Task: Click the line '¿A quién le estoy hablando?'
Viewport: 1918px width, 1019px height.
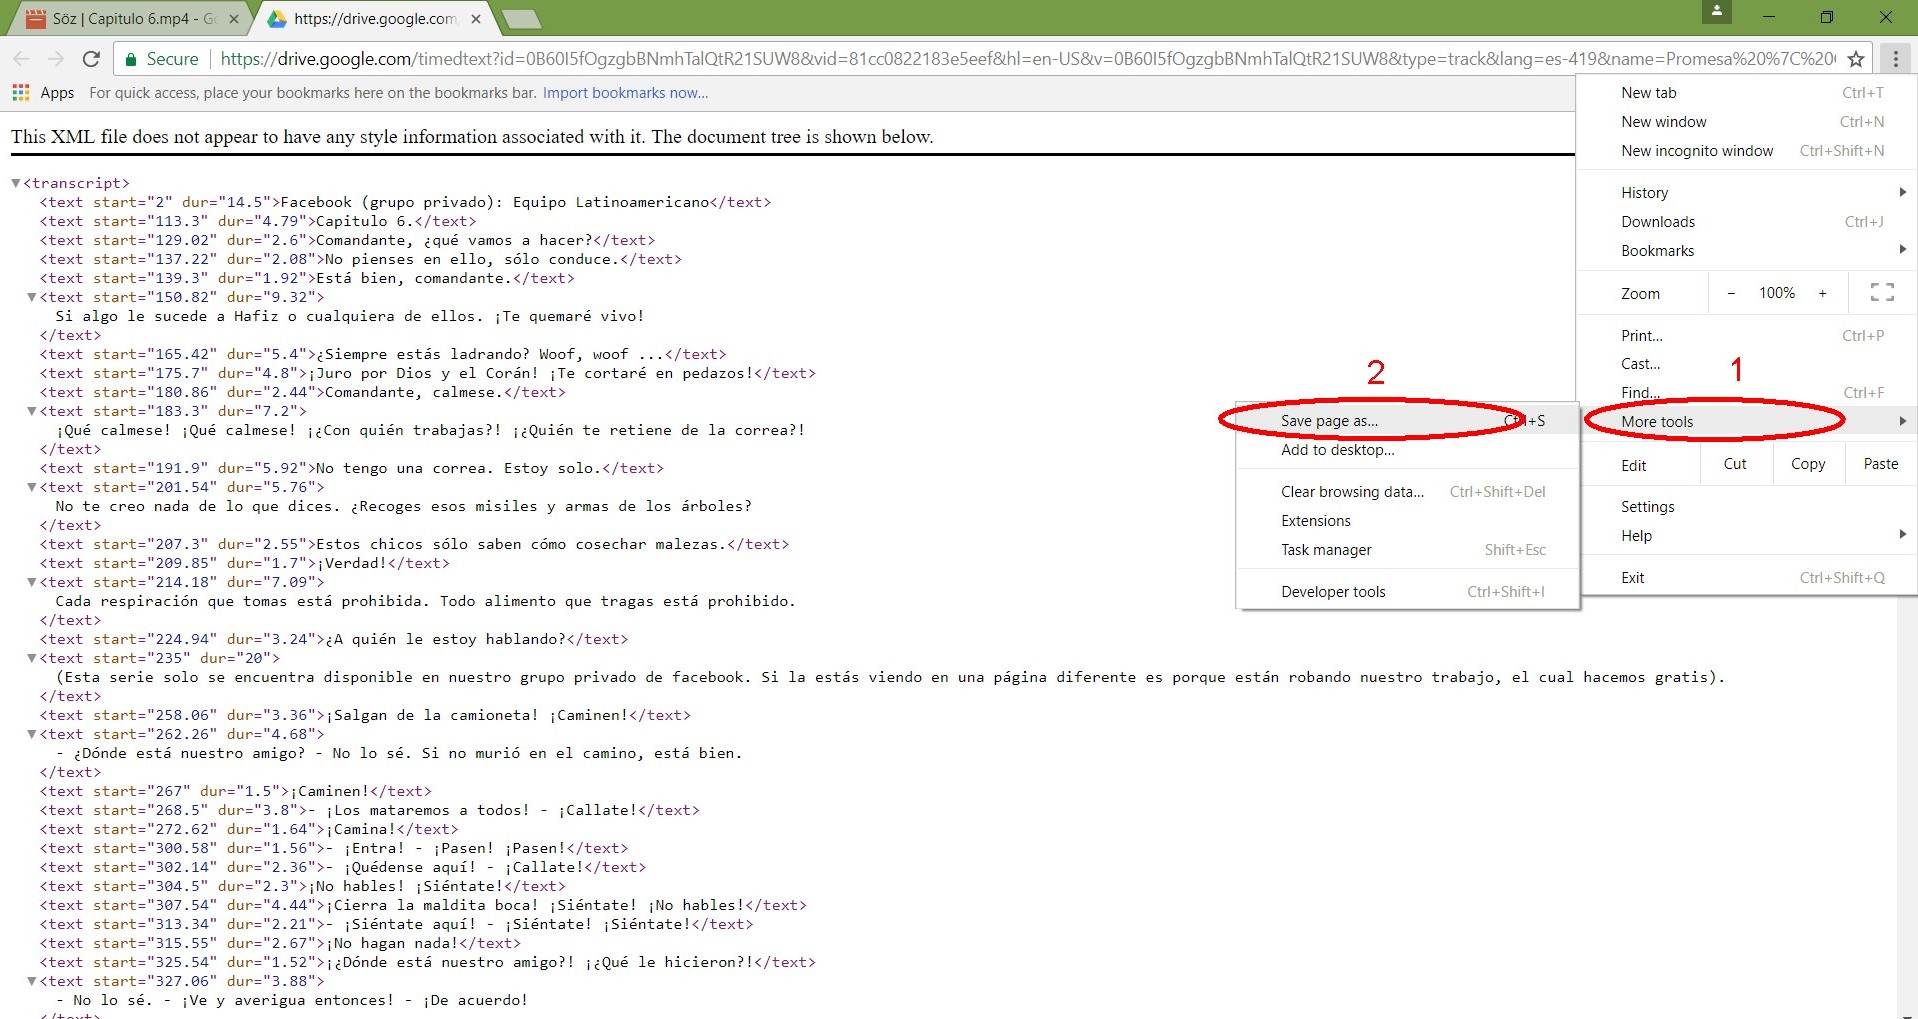Action: [x=445, y=639]
